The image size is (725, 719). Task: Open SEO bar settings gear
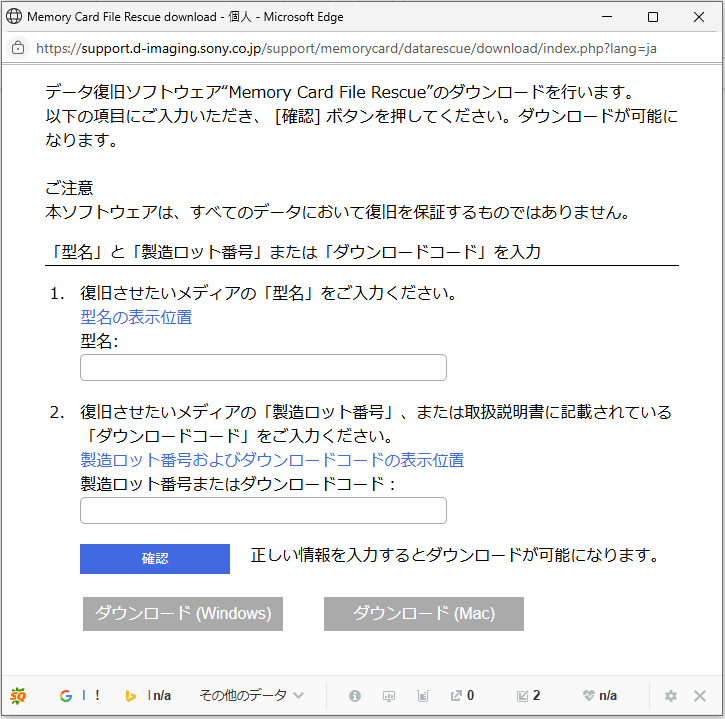click(x=670, y=696)
